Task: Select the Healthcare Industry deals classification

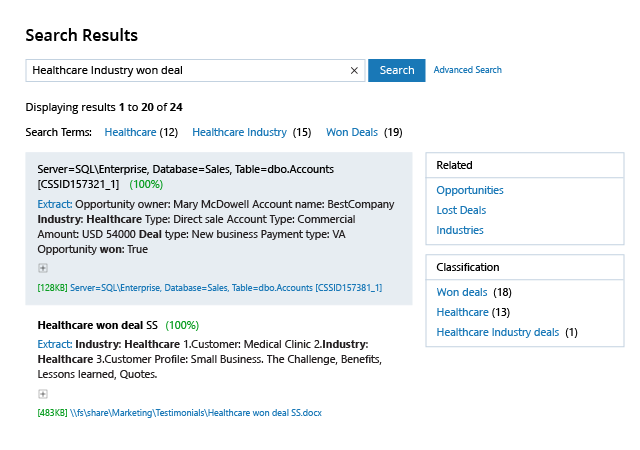Action: click(498, 332)
